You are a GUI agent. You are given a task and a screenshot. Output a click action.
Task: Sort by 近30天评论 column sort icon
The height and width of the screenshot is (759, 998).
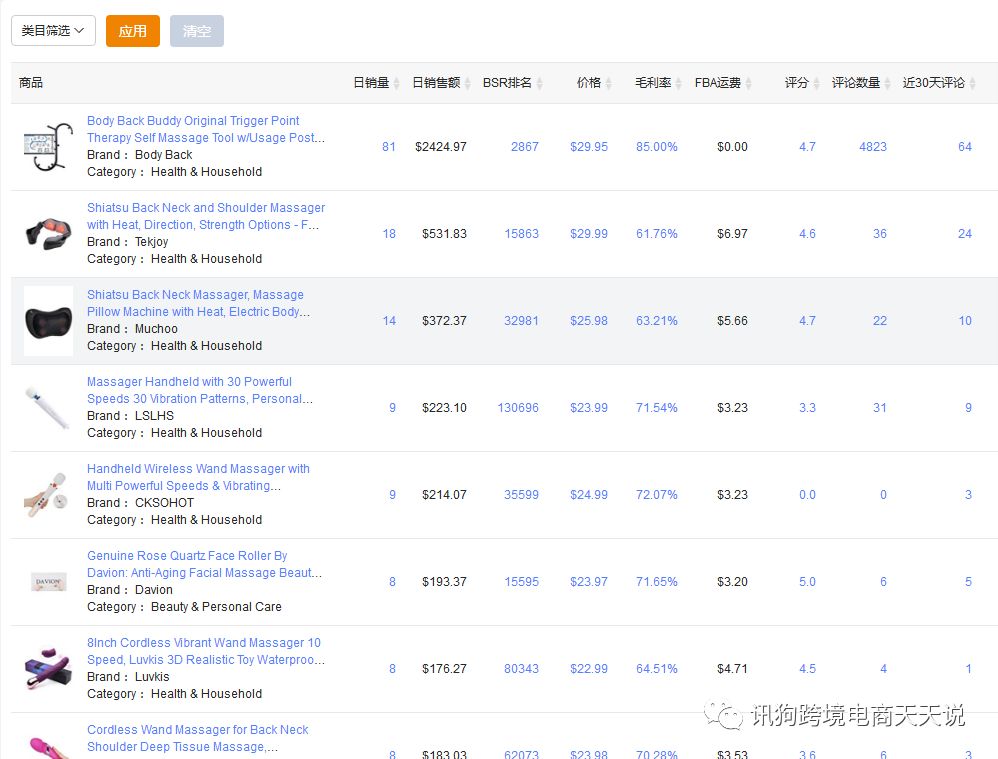pyautogui.click(x=973, y=83)
